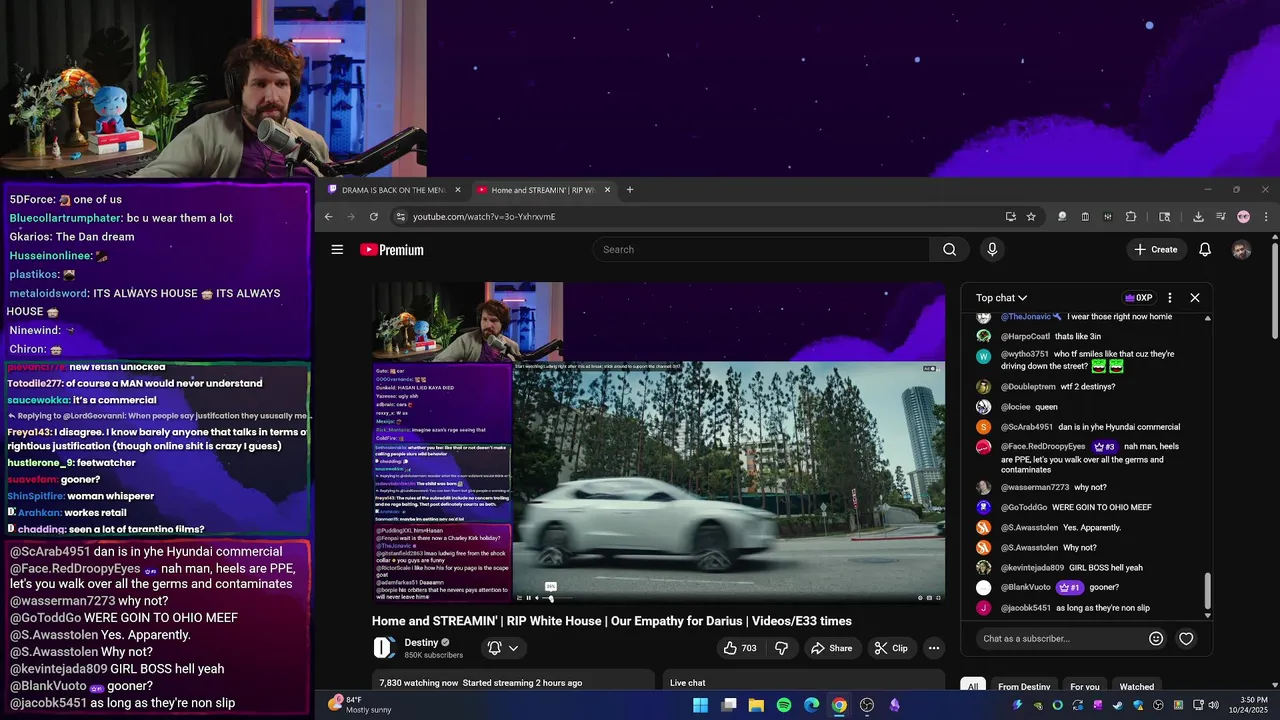1280x720 pixels.
Task: Open the YouTube hamburger guide menu
Action: point(337,250)
